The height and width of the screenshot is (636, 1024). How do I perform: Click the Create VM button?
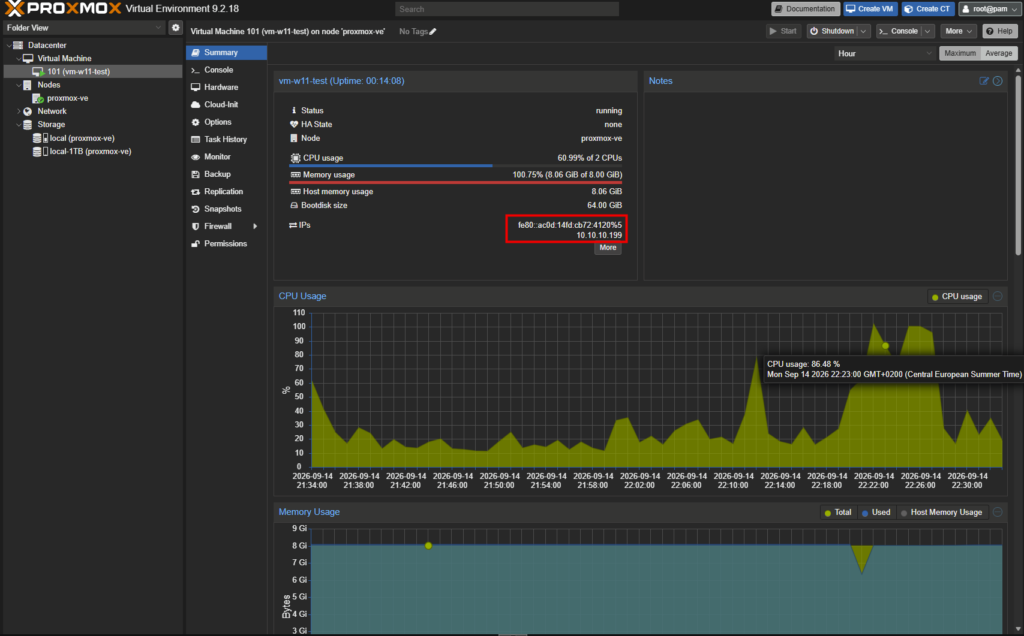[869, 9]
